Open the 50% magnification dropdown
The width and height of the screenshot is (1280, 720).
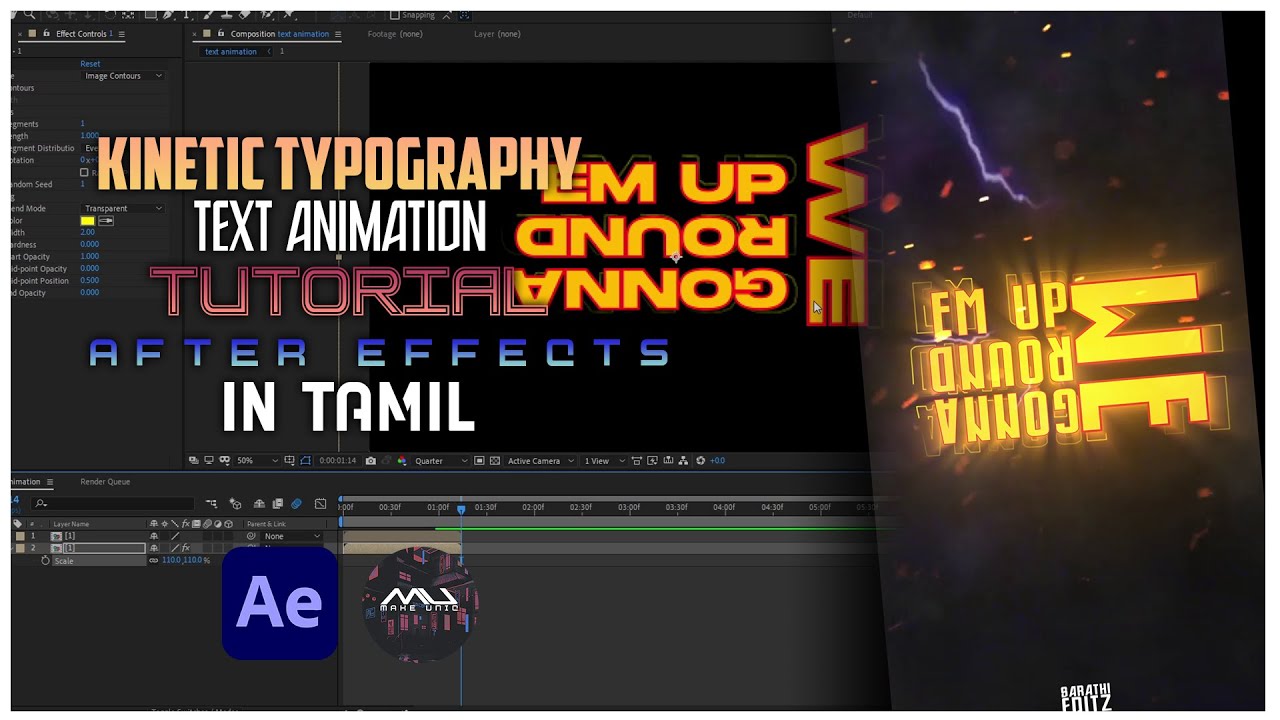coord(257,460)
